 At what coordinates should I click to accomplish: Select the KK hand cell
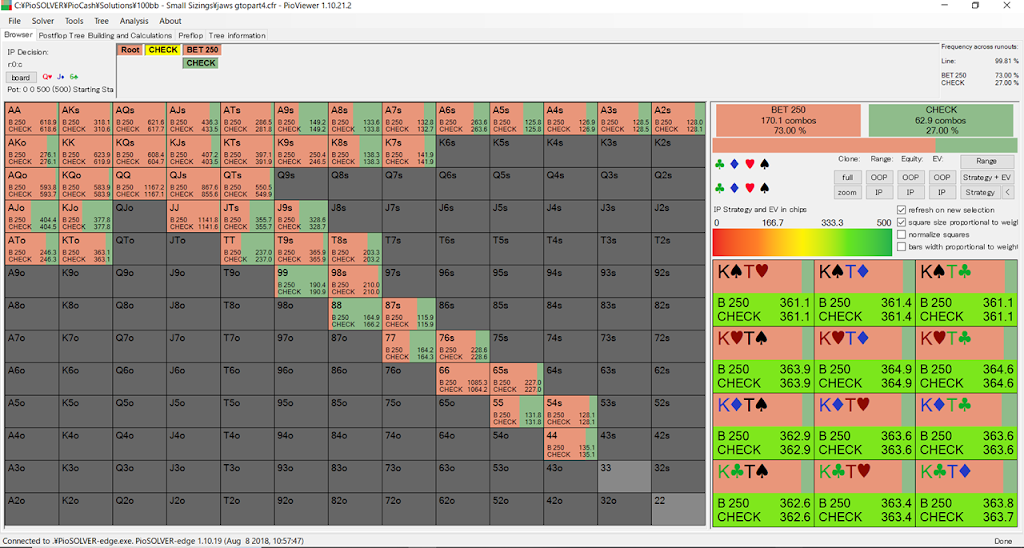[86, 151]
